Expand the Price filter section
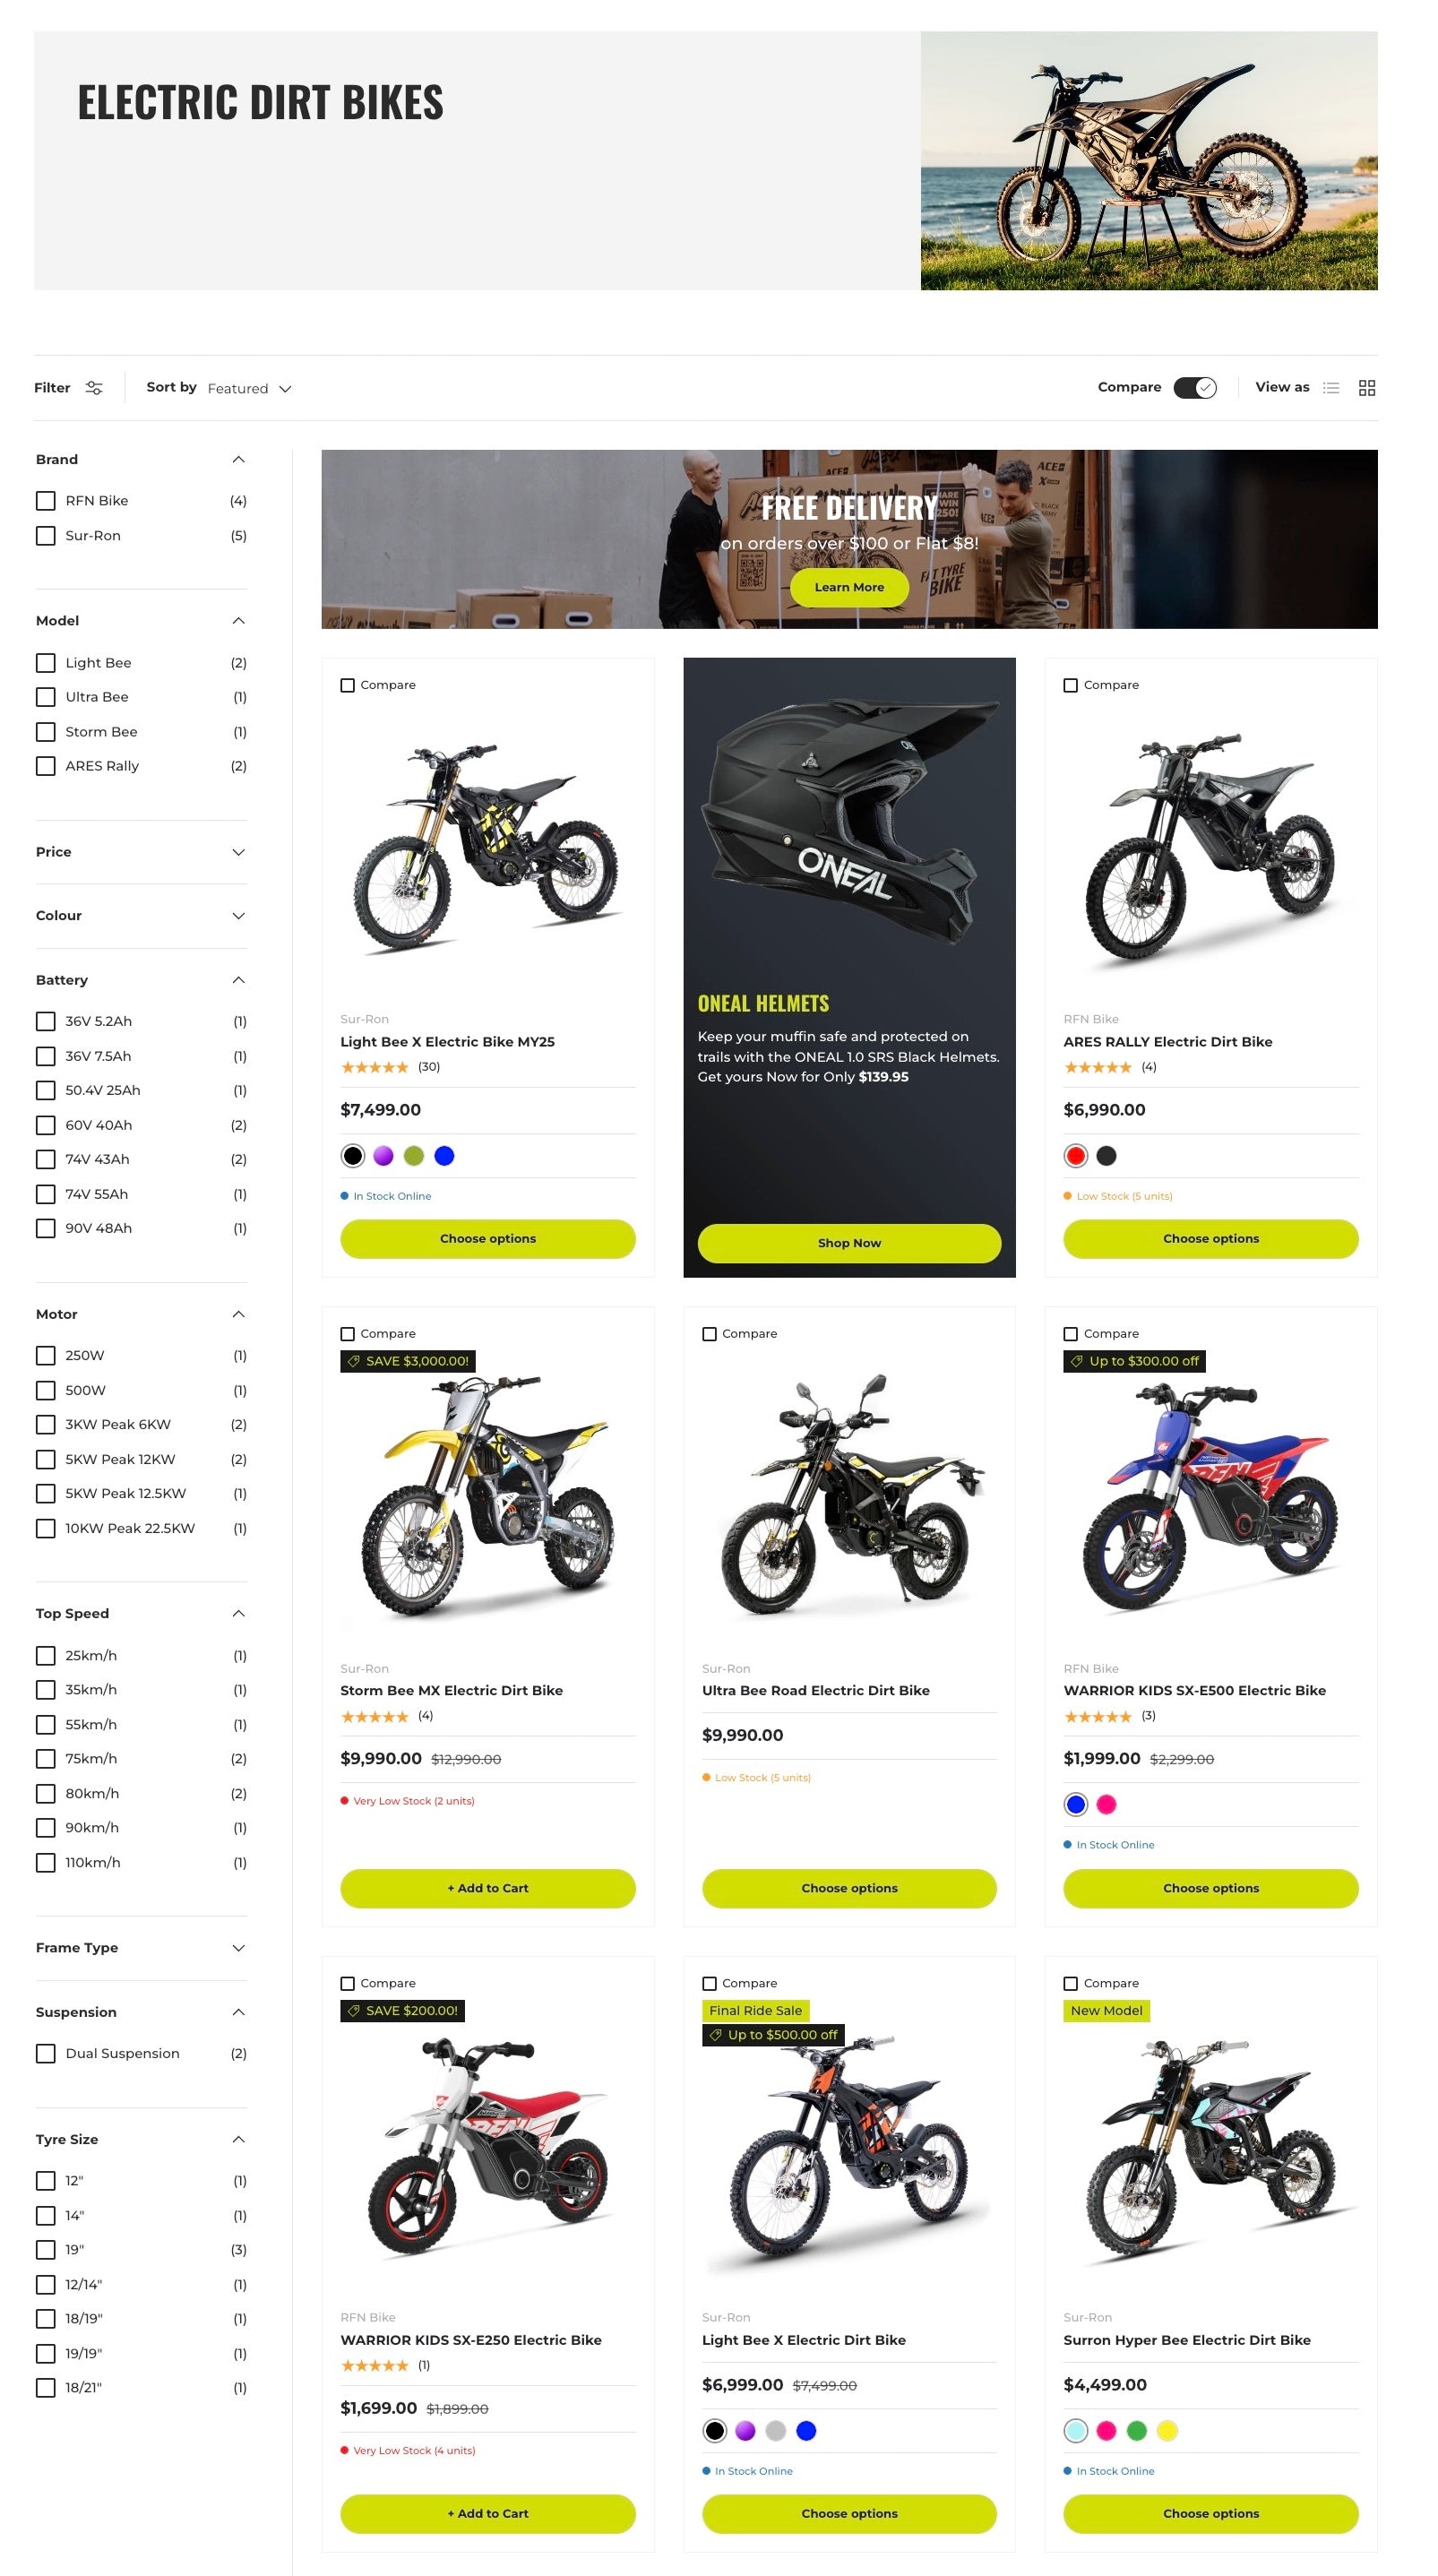Screen dimensions: 1438x2576 click(x=141, y=852)
